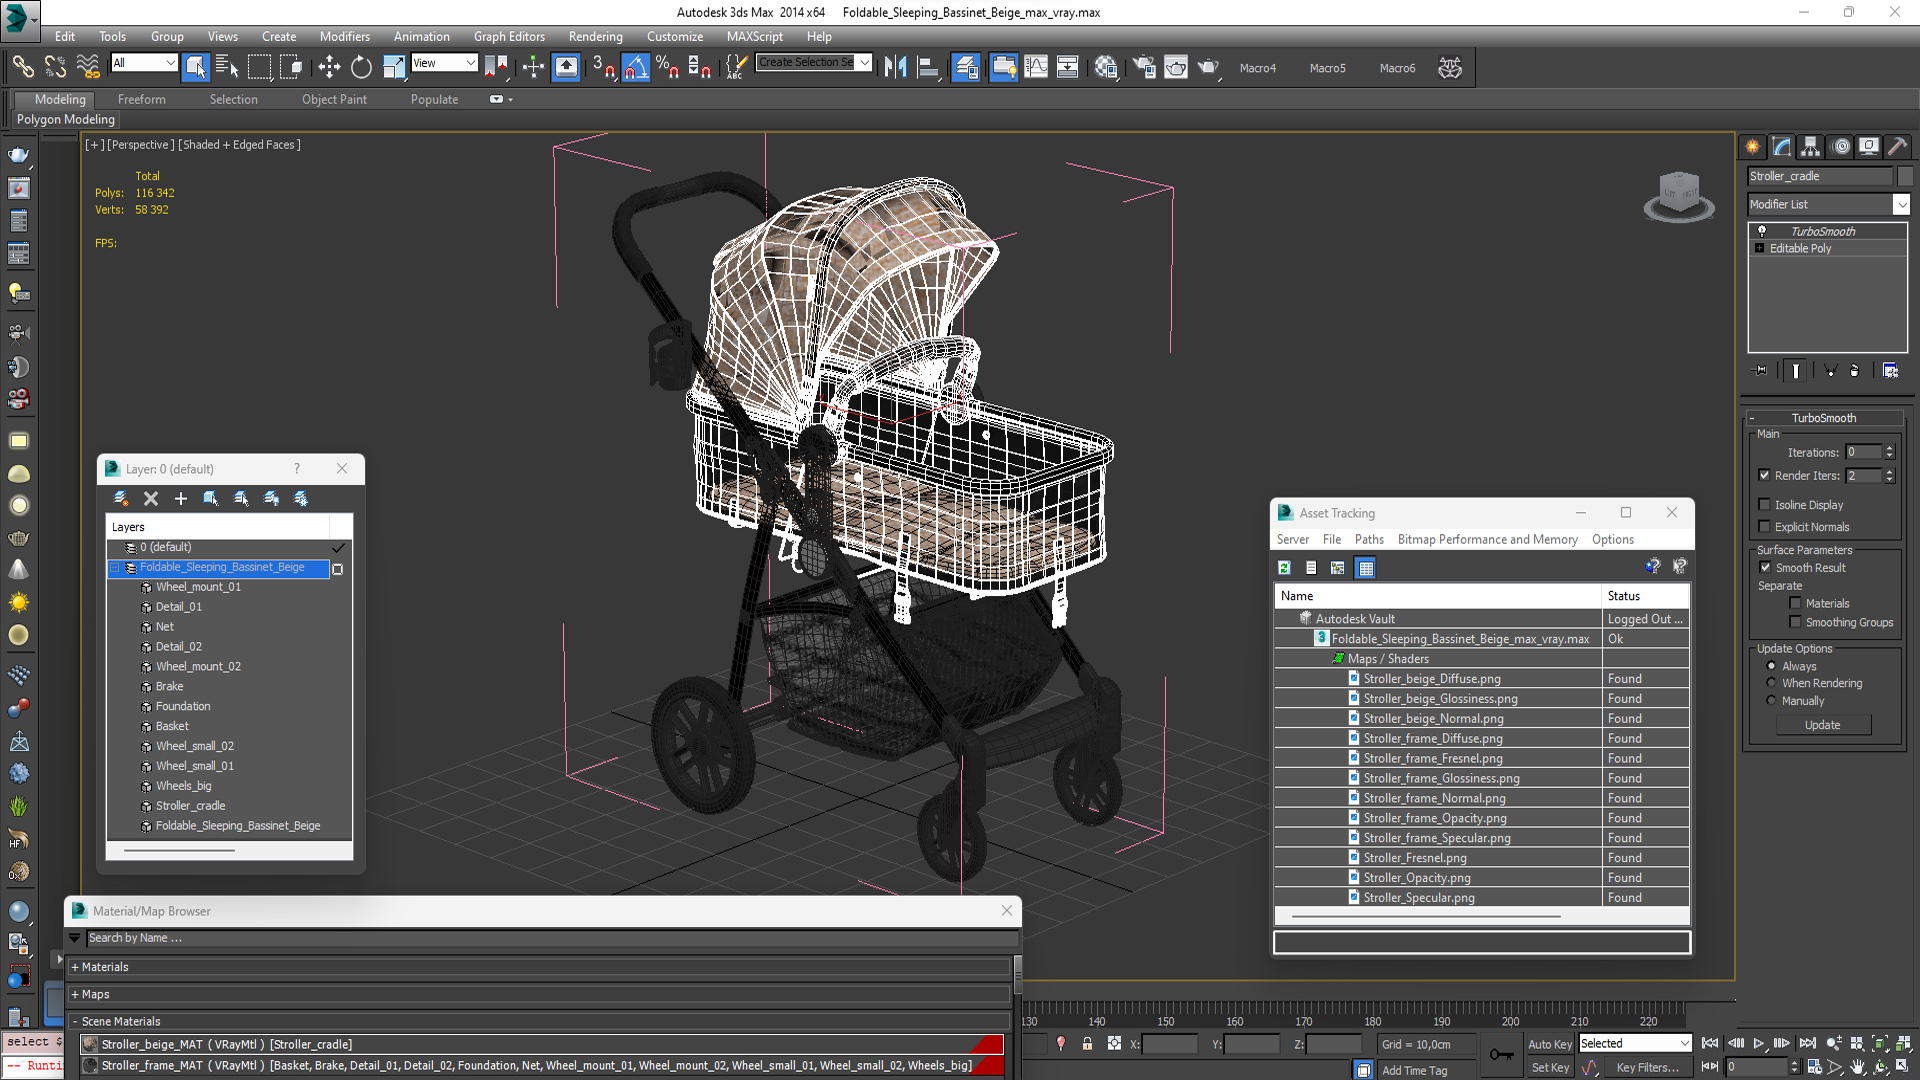The height and width of the screenshot is (1080, 1920).
Task: Toggle the Angle Snap icon
Action: click(x=636, y=67)
